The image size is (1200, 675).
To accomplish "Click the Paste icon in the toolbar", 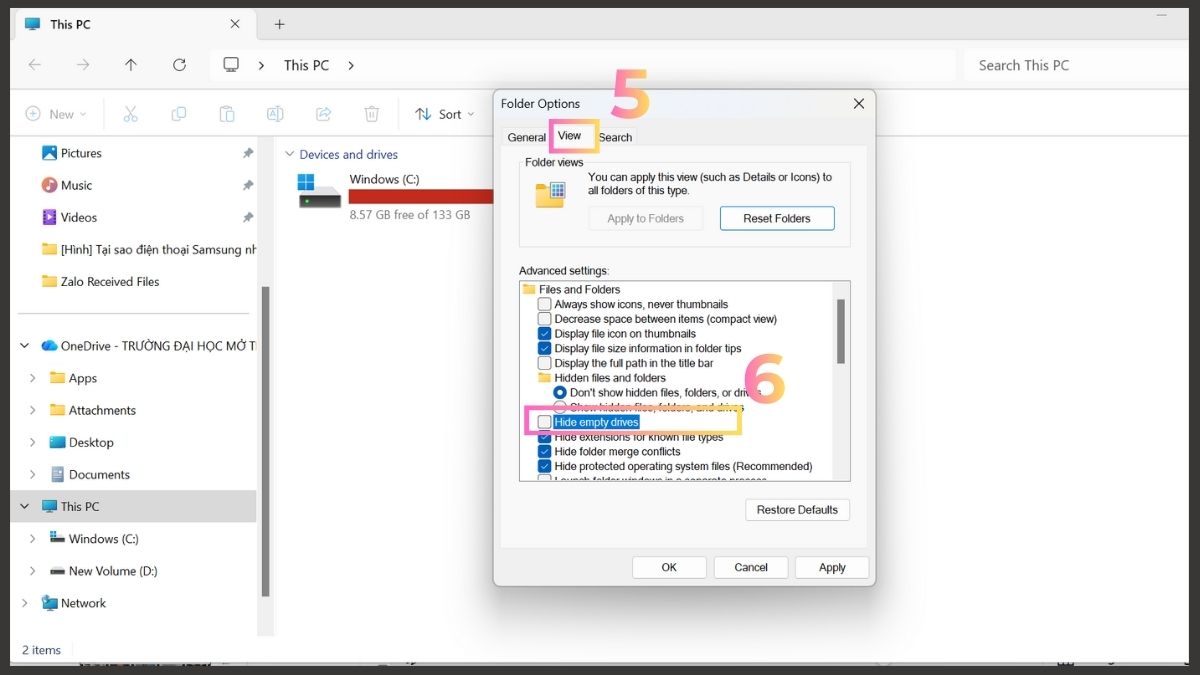I will [x=226, y=113].
